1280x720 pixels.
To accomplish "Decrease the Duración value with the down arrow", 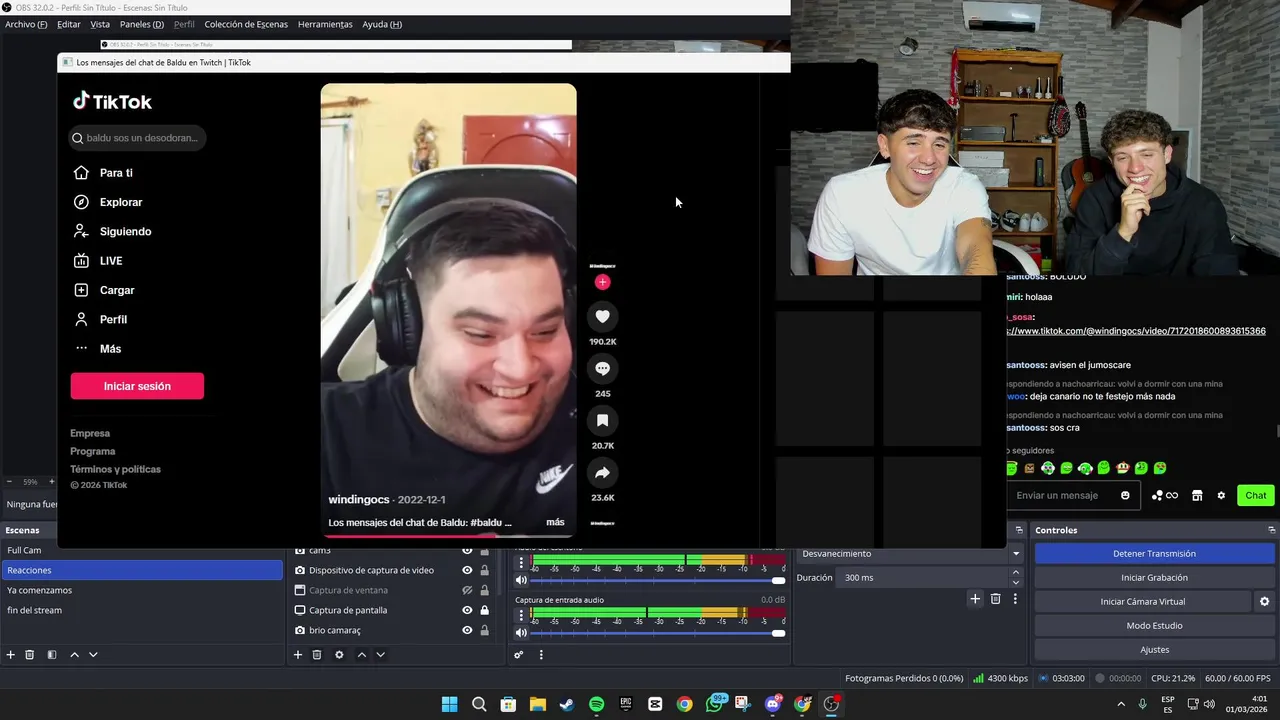I will pos(1016,582).
